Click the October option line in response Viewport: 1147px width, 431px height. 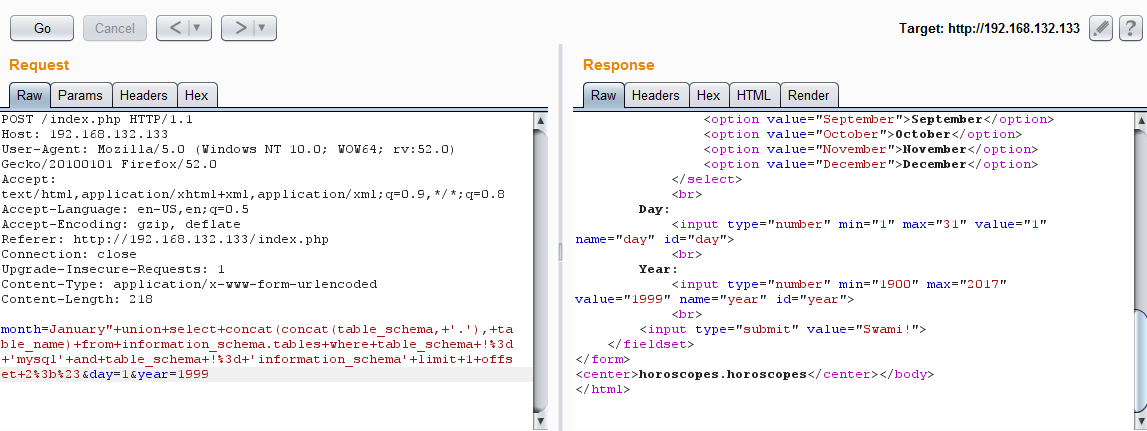862,134
